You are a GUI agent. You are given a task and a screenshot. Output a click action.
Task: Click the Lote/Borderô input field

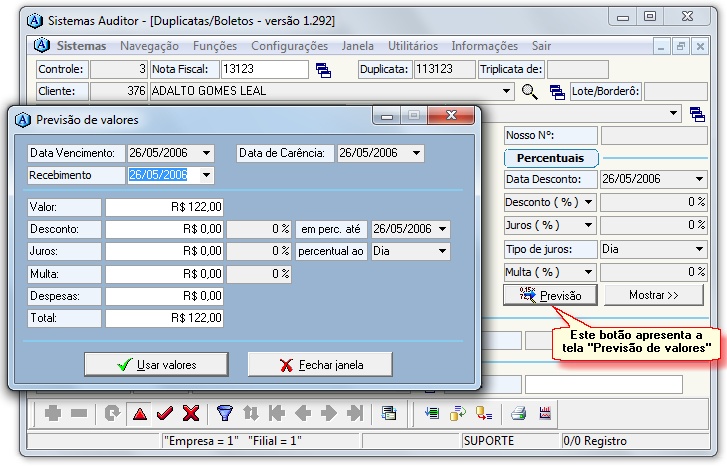pyautogui.click(x=676, y=91)
